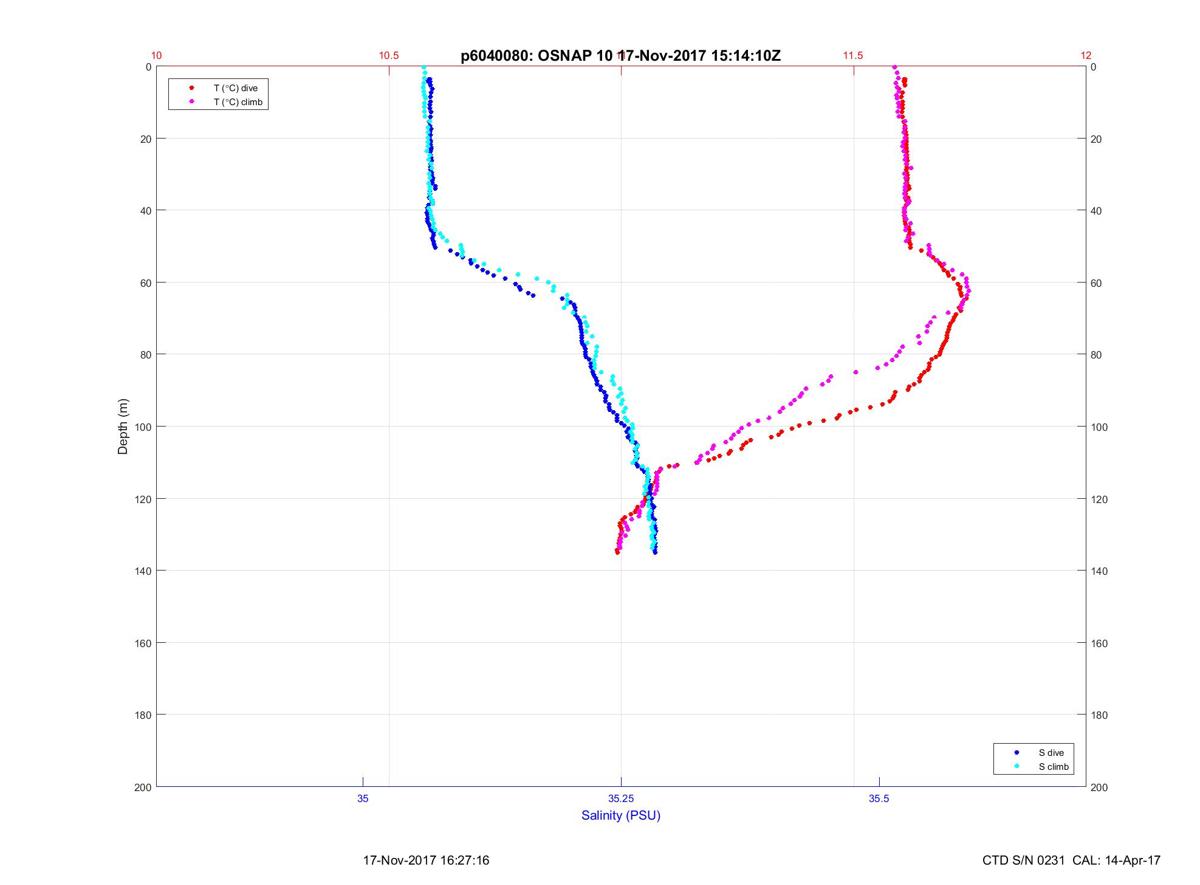Click the salinity tick label '35.5'
The width and height of the screenshot is (1200, 885).
coord(879,798)
